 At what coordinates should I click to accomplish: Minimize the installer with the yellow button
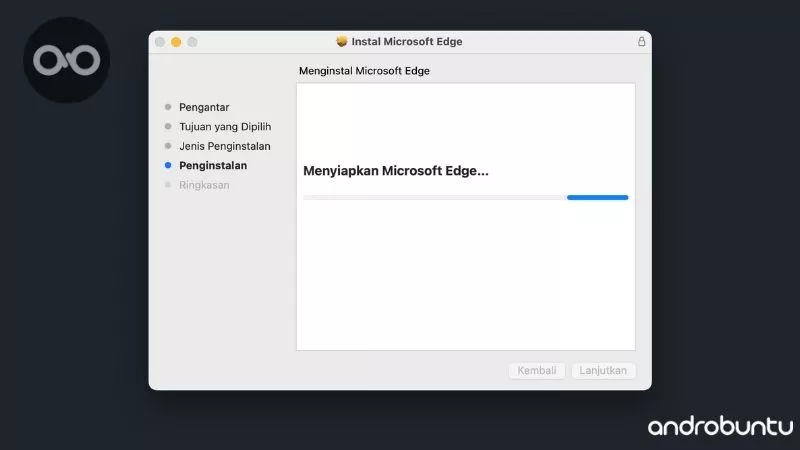click(x=176, y=42)
